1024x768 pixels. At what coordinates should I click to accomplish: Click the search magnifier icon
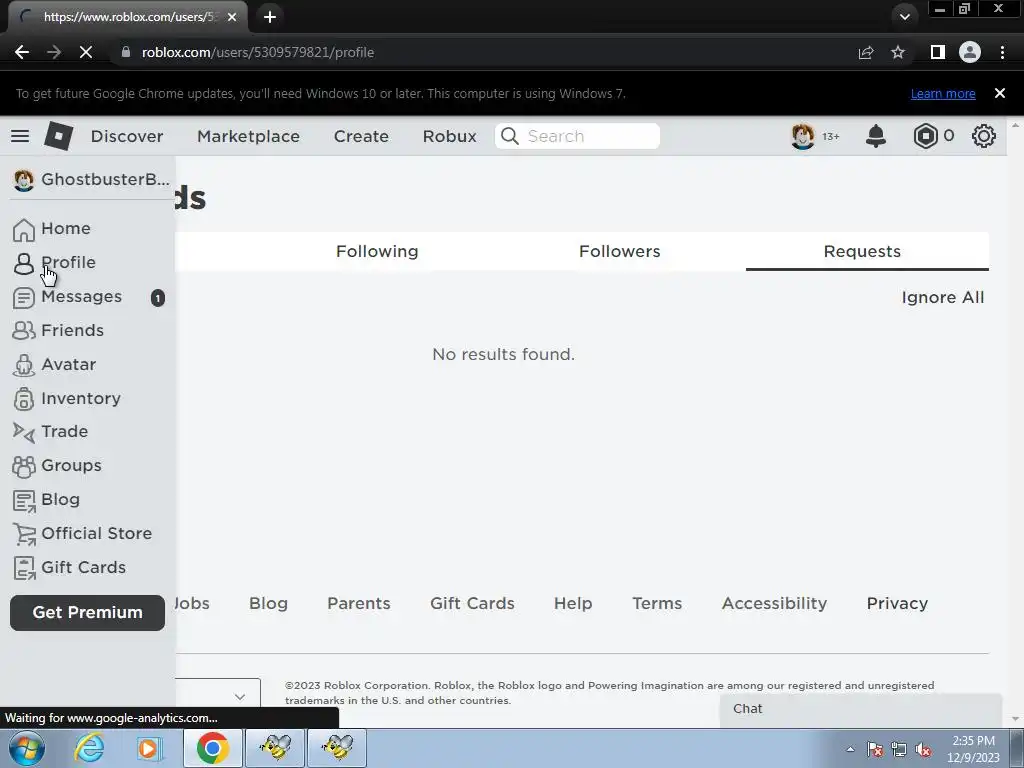click(x=509, y=136)
